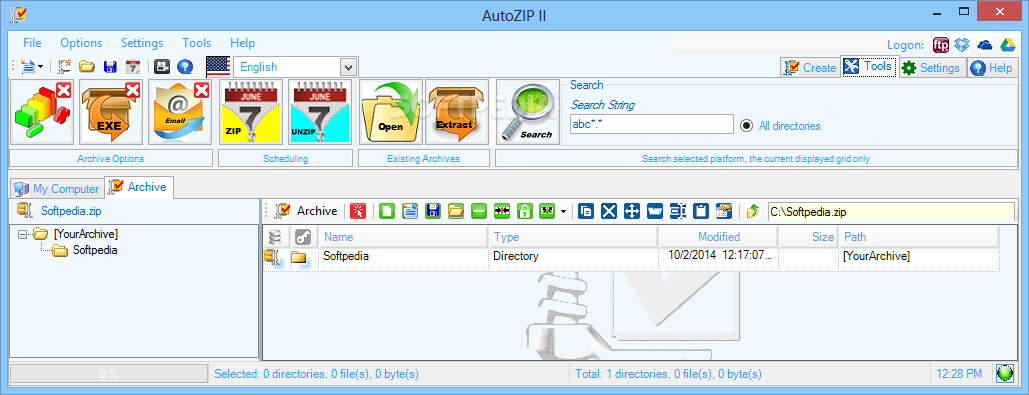The height and width of the screenshot is (395, 1029).
Task: Click the Search magnifier icon
Action: [528, 112]
